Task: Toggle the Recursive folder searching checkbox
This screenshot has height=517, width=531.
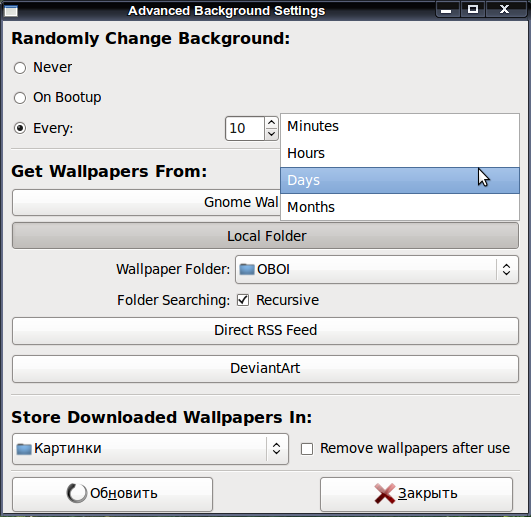Action: coord(243,300)
